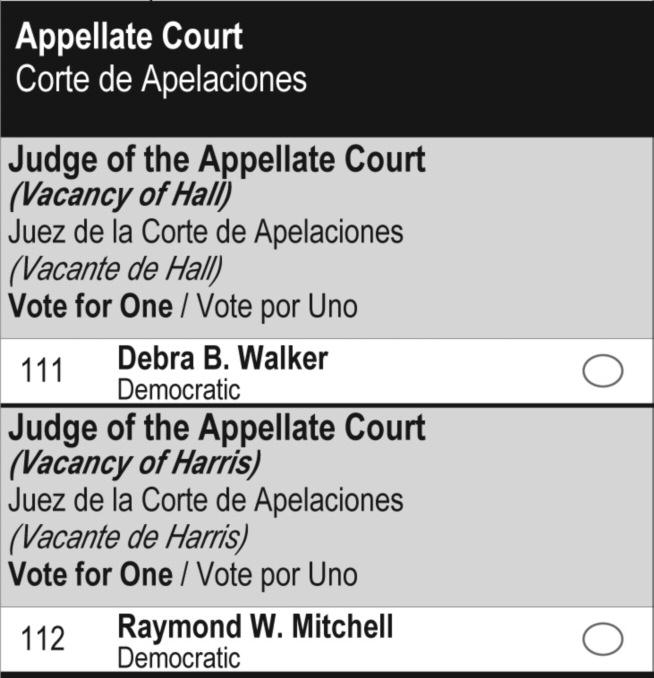Click the (Vacante de Hall) text

point(115,269)
